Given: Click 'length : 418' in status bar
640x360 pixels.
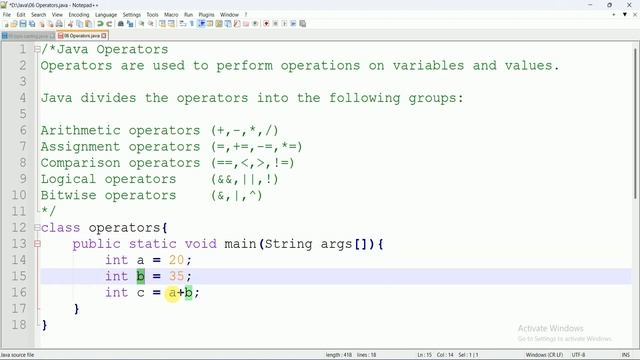Looking at the screenshot, I should tap(339, 355).
